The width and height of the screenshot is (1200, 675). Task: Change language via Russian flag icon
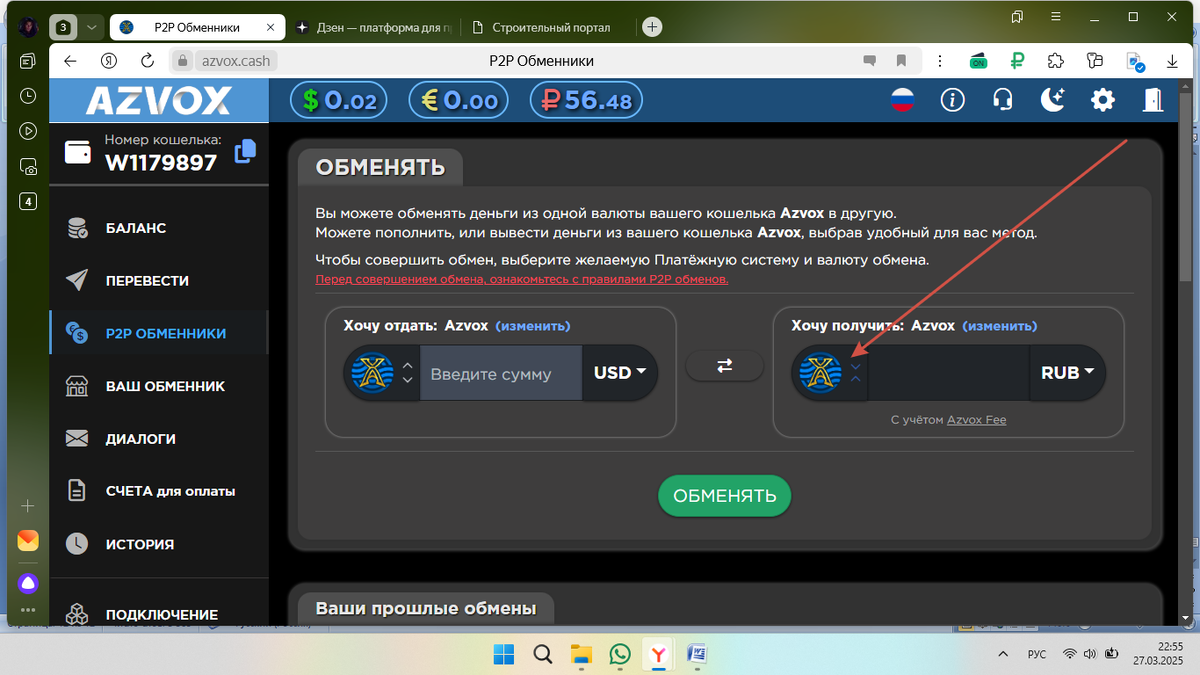903,100
